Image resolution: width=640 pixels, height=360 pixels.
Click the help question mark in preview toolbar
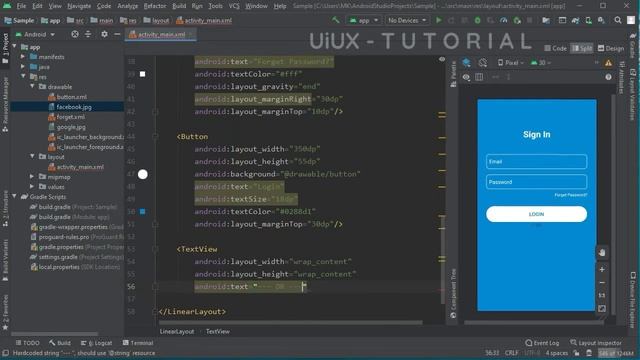[609, 77]
